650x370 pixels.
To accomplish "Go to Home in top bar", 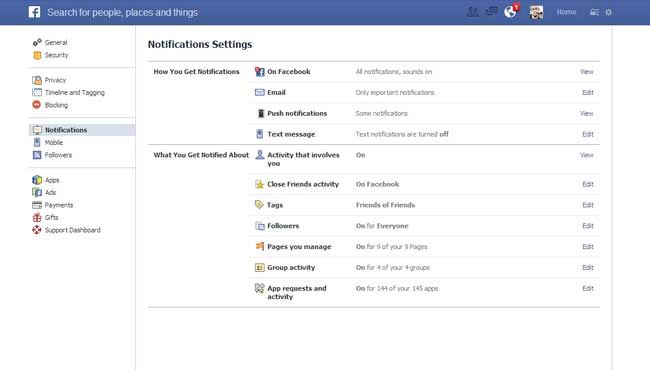I will (566, 12).
